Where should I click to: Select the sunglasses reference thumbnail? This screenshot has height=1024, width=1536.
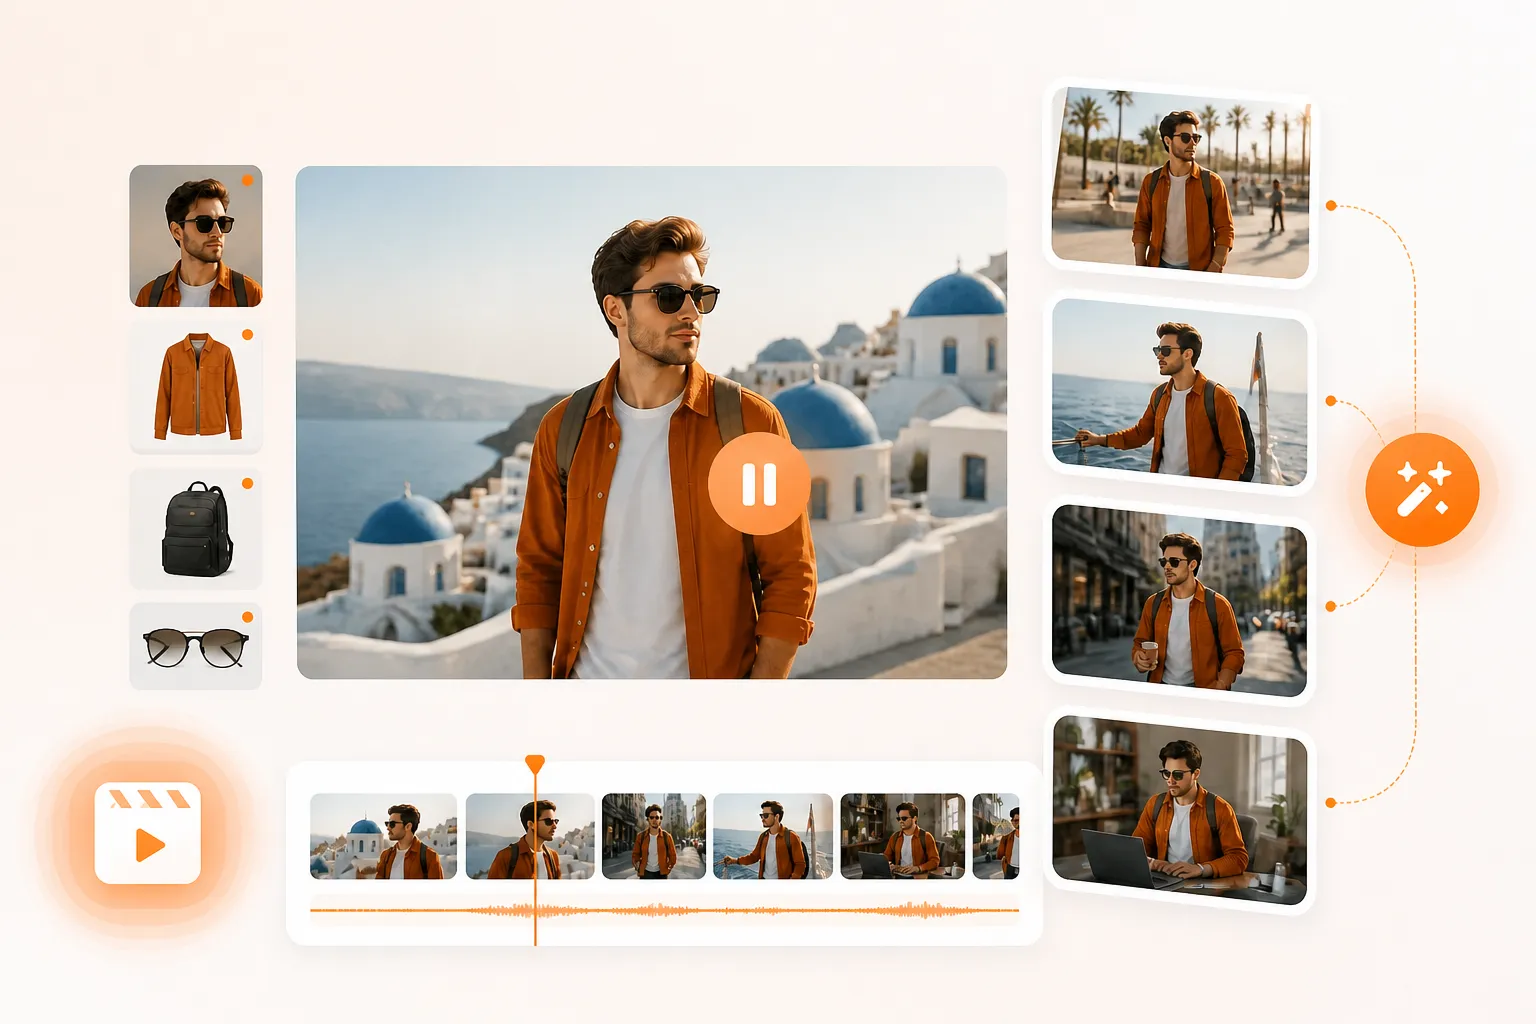[x=196, y=646]
